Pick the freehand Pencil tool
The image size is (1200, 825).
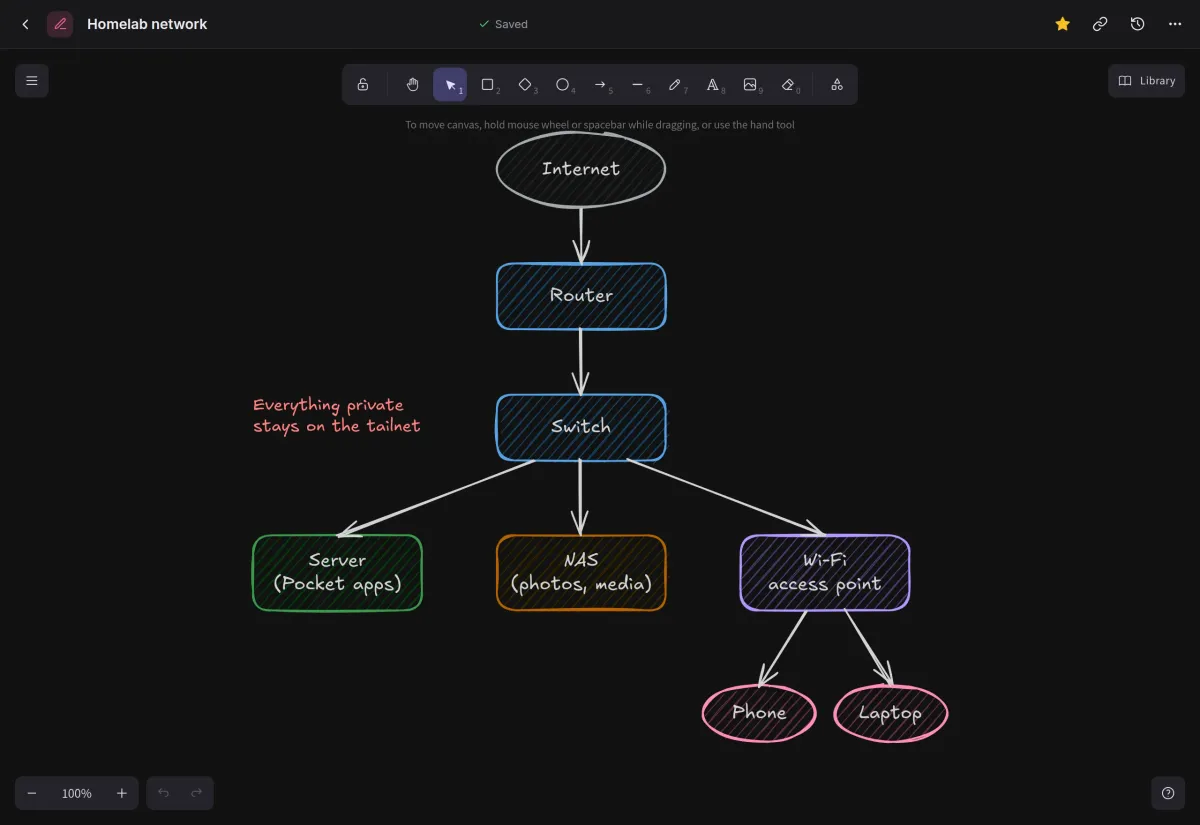click(x=675, y=85)
